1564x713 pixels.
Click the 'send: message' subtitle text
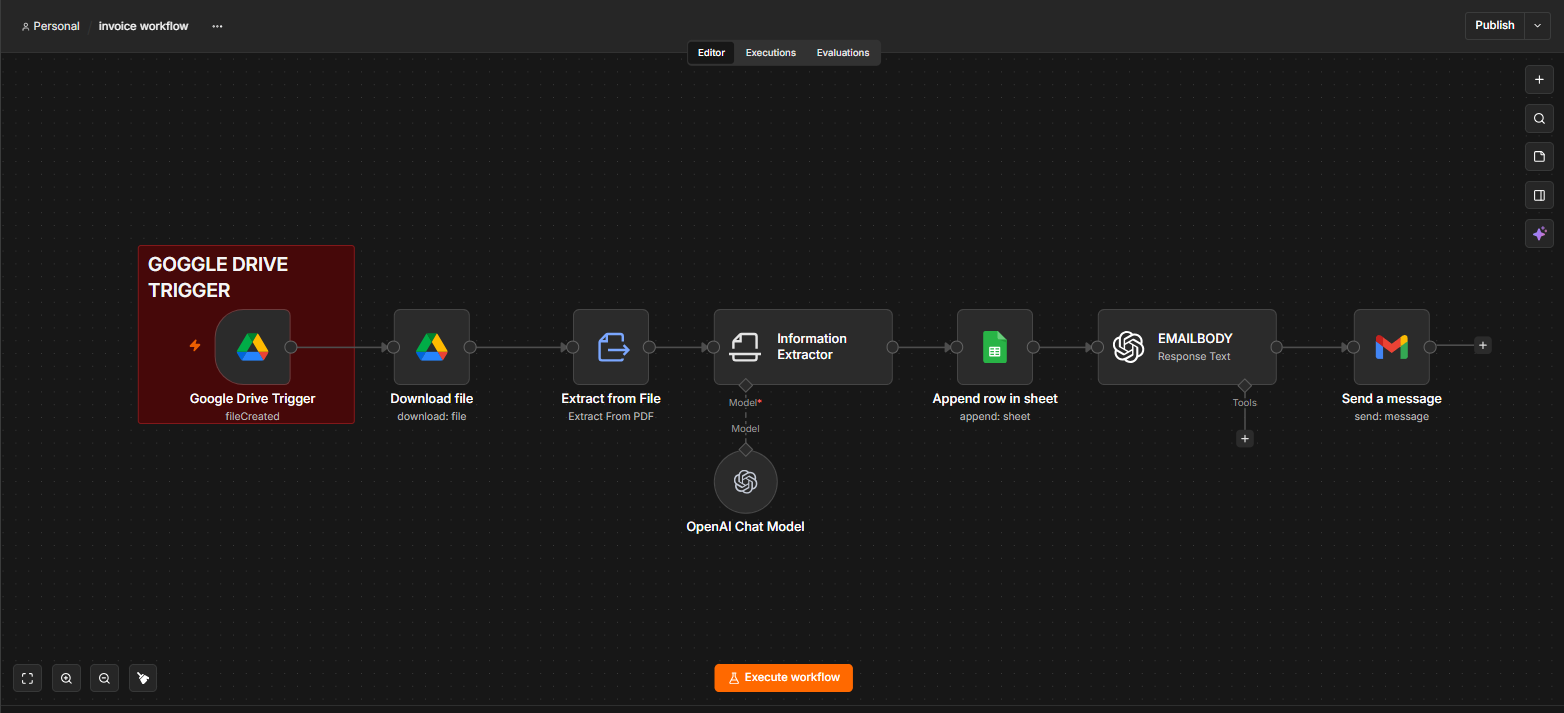click(1392, 416)
